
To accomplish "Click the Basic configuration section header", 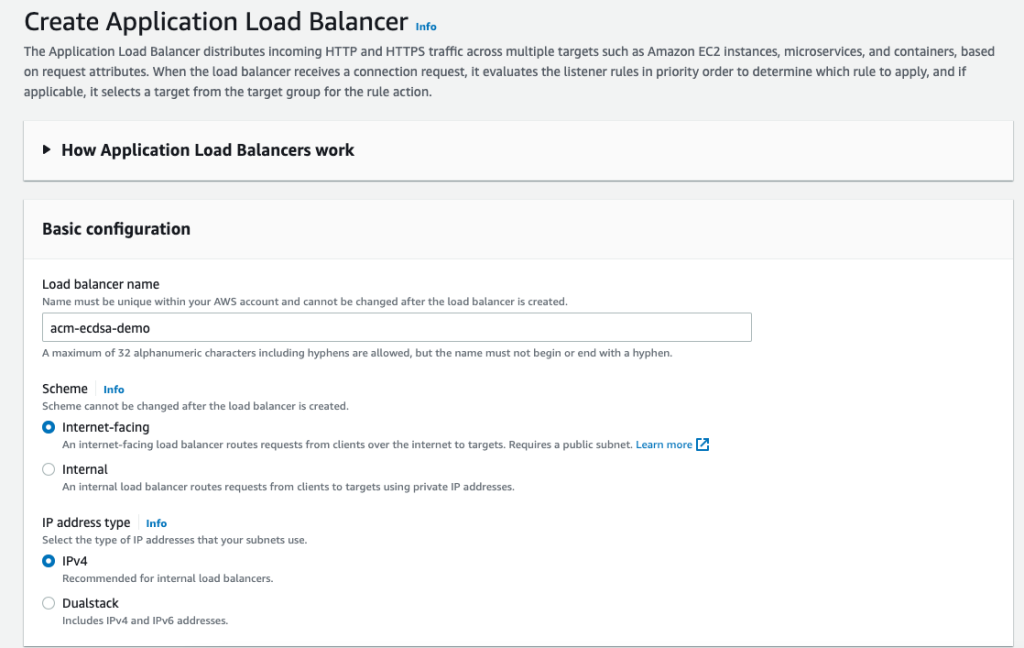I will (115, 228).
